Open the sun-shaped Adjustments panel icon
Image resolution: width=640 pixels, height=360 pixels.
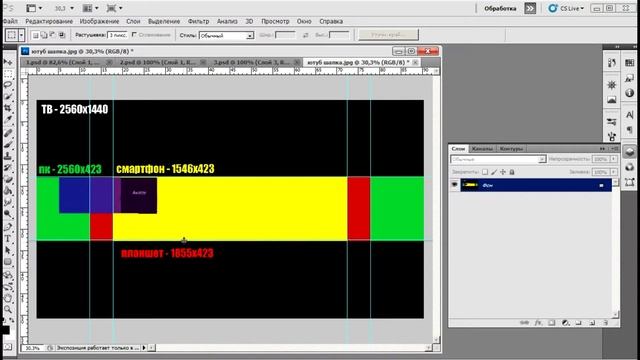tap(611, 85)
